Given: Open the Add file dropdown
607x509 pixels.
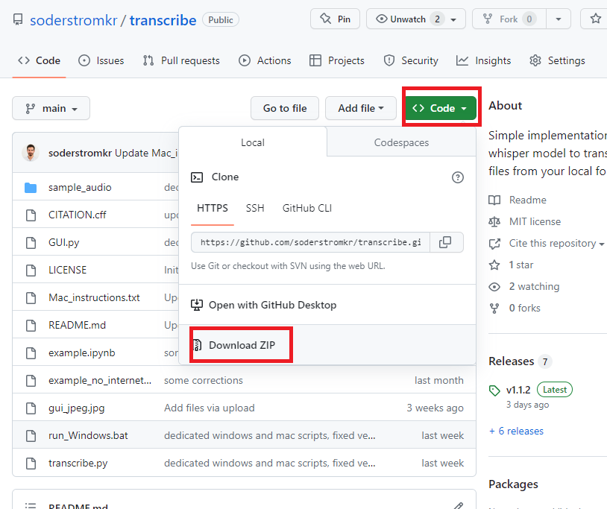Looking at the screenshot, I should pos(361,108).
